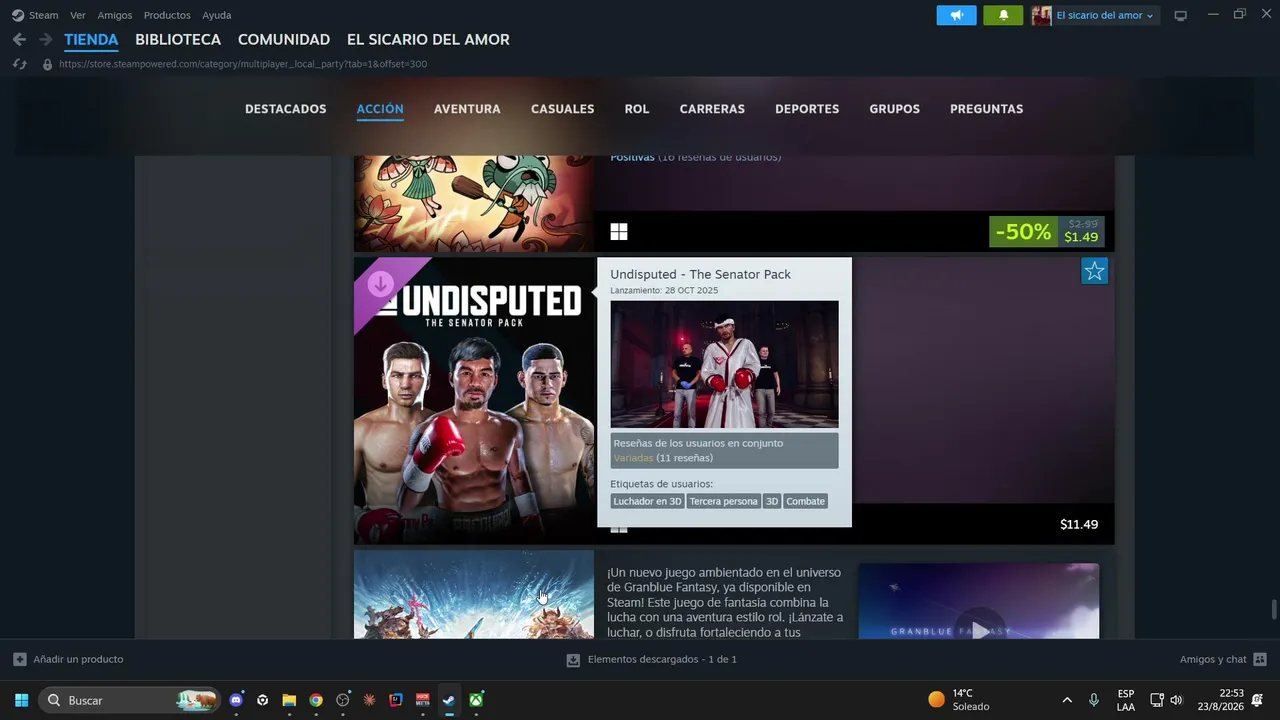Select the GRUPOS category tab
The height and width of the screenshot is (720, 1280).
coord(895,109)
